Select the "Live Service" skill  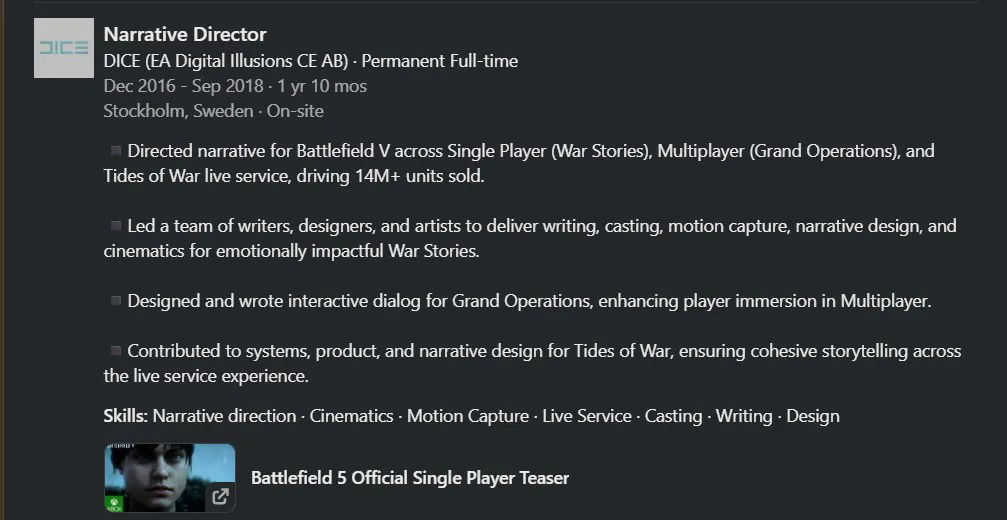click(x=587, y=416)
